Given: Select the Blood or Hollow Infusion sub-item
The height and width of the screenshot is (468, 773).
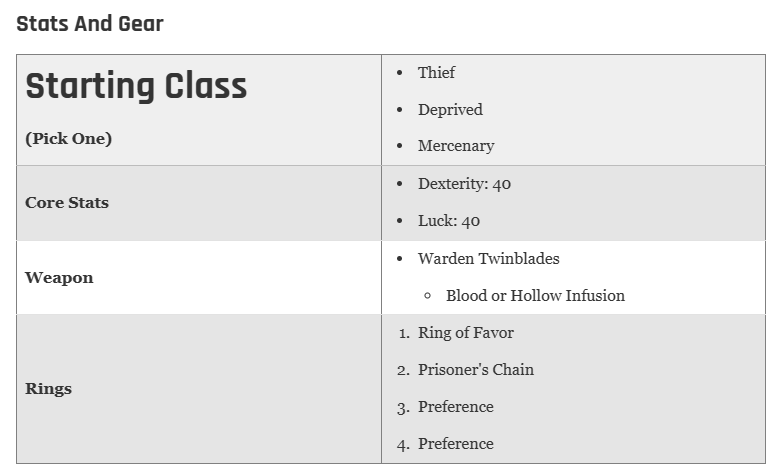Looking at the screenshot, I should [535, 295].
